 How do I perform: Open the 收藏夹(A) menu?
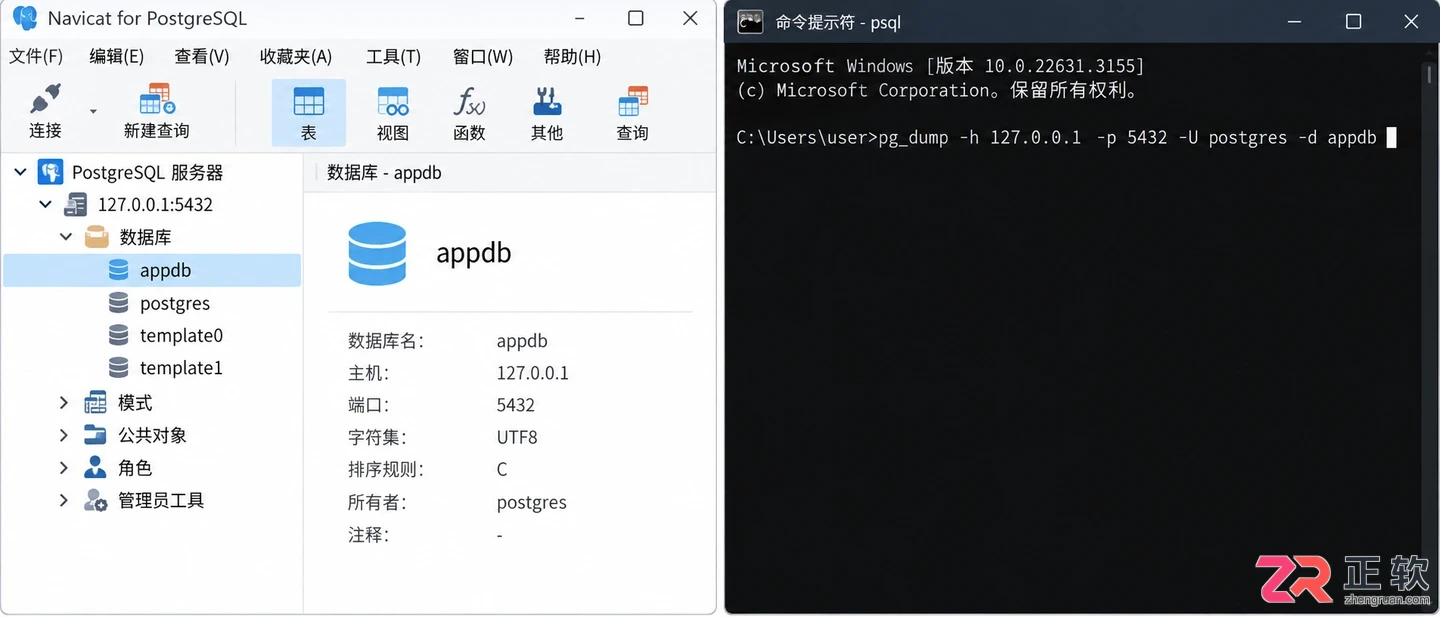(296, 57)
